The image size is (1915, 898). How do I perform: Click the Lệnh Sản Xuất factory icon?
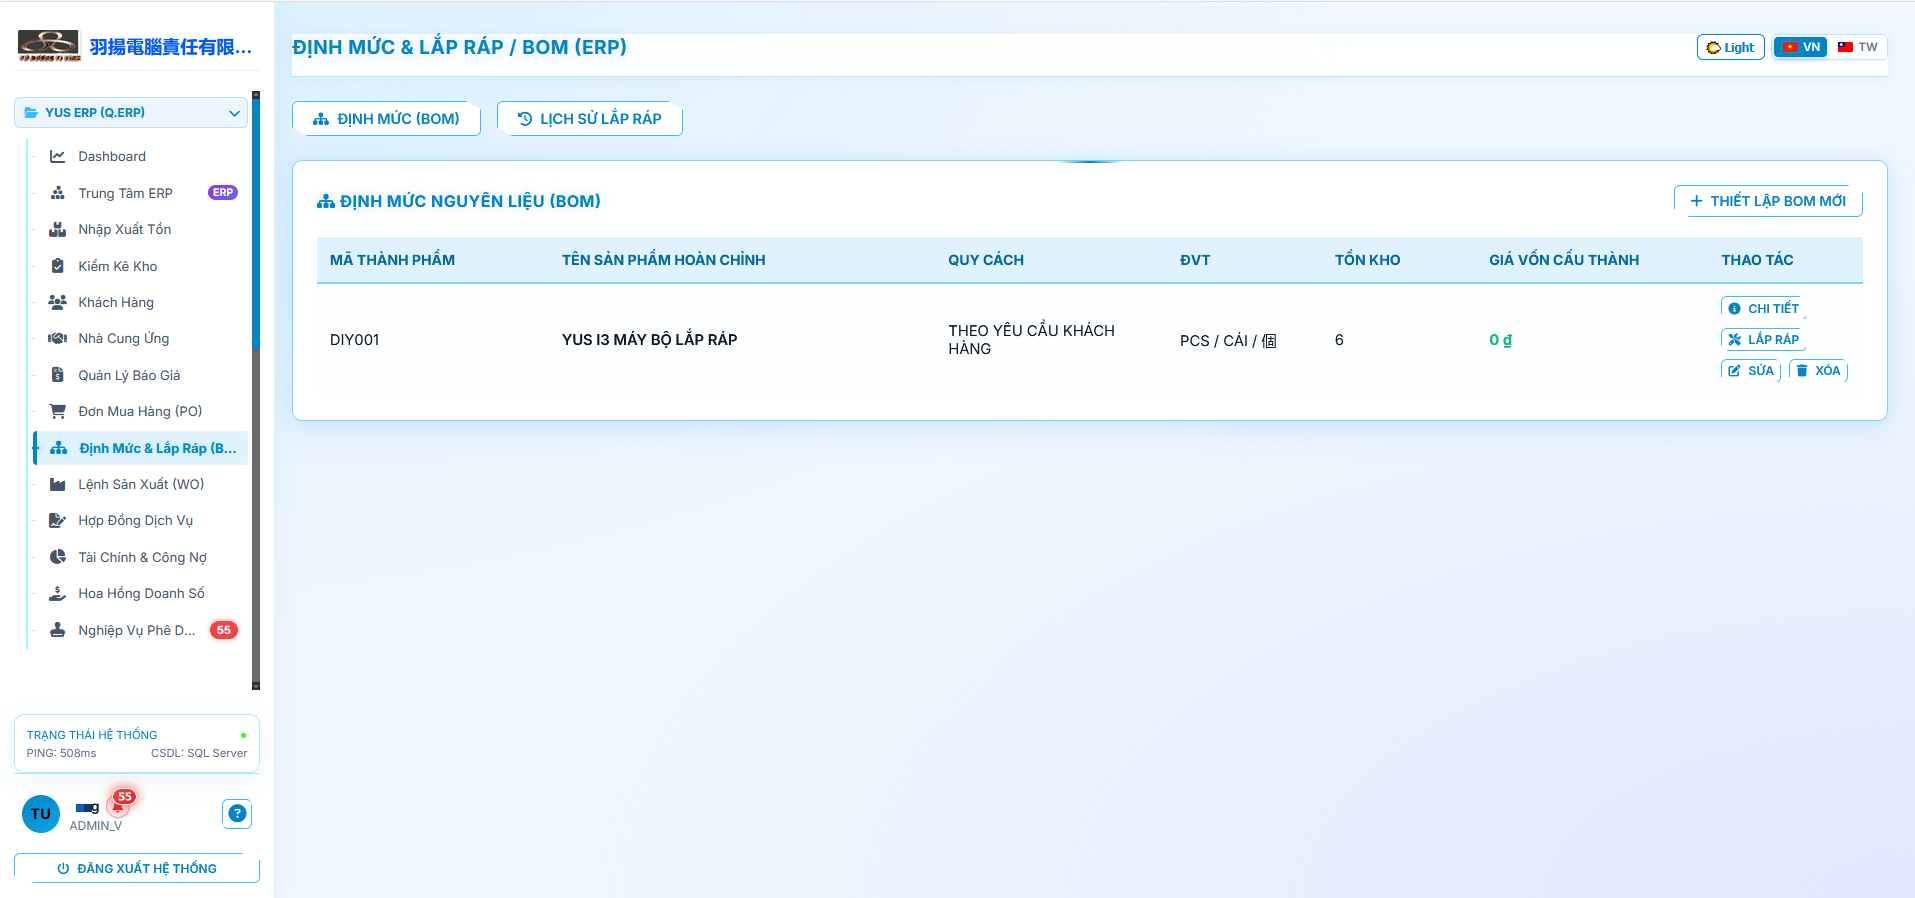coord(58,484)
